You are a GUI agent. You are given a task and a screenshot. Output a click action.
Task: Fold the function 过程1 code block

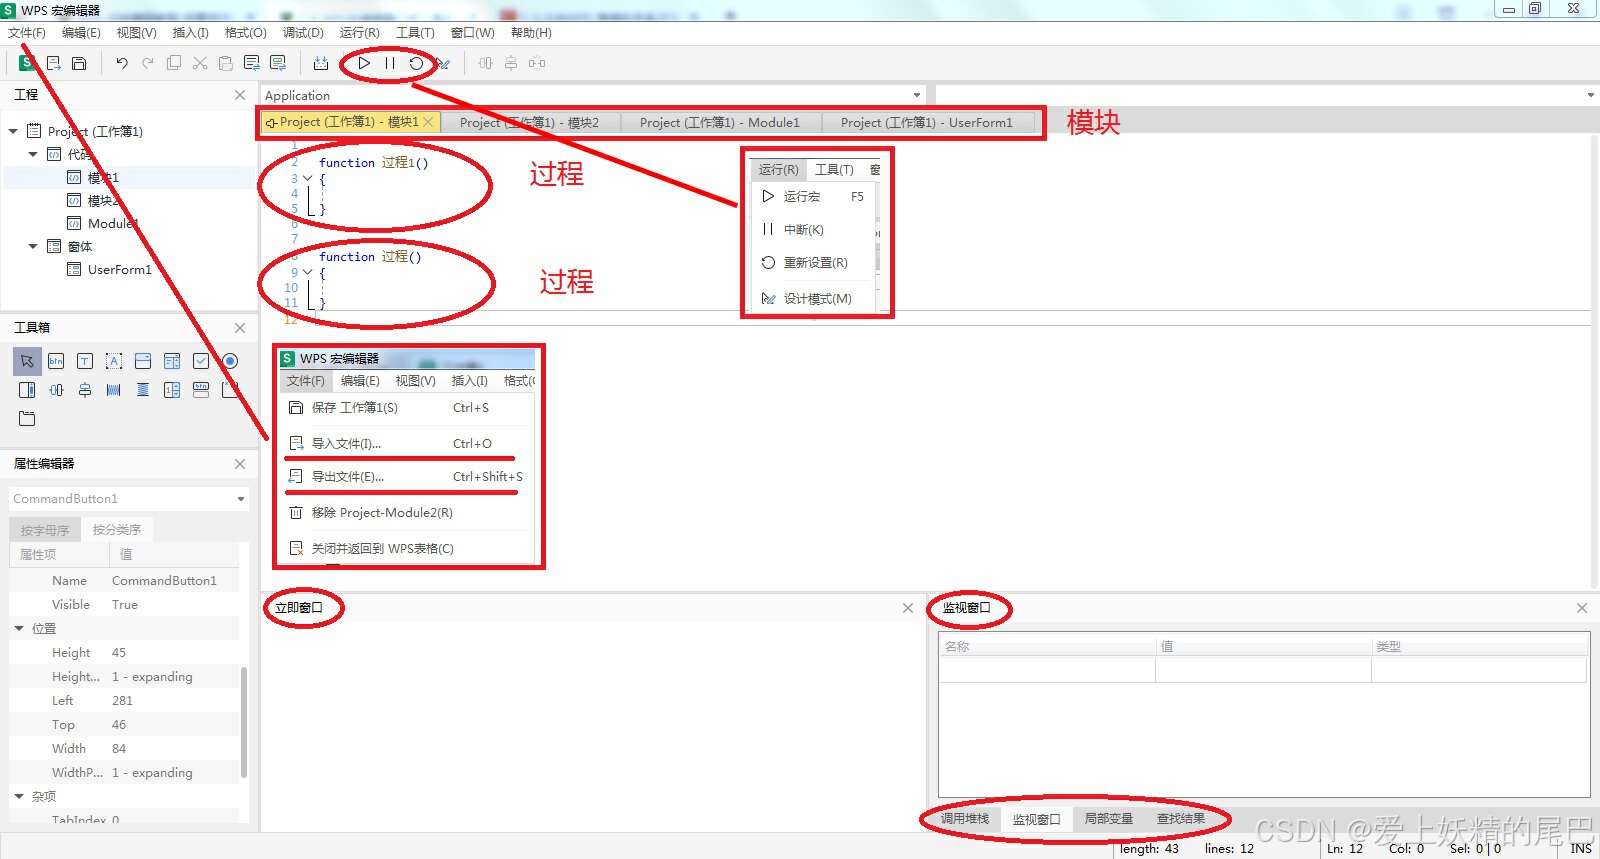(x=308, y=178)
